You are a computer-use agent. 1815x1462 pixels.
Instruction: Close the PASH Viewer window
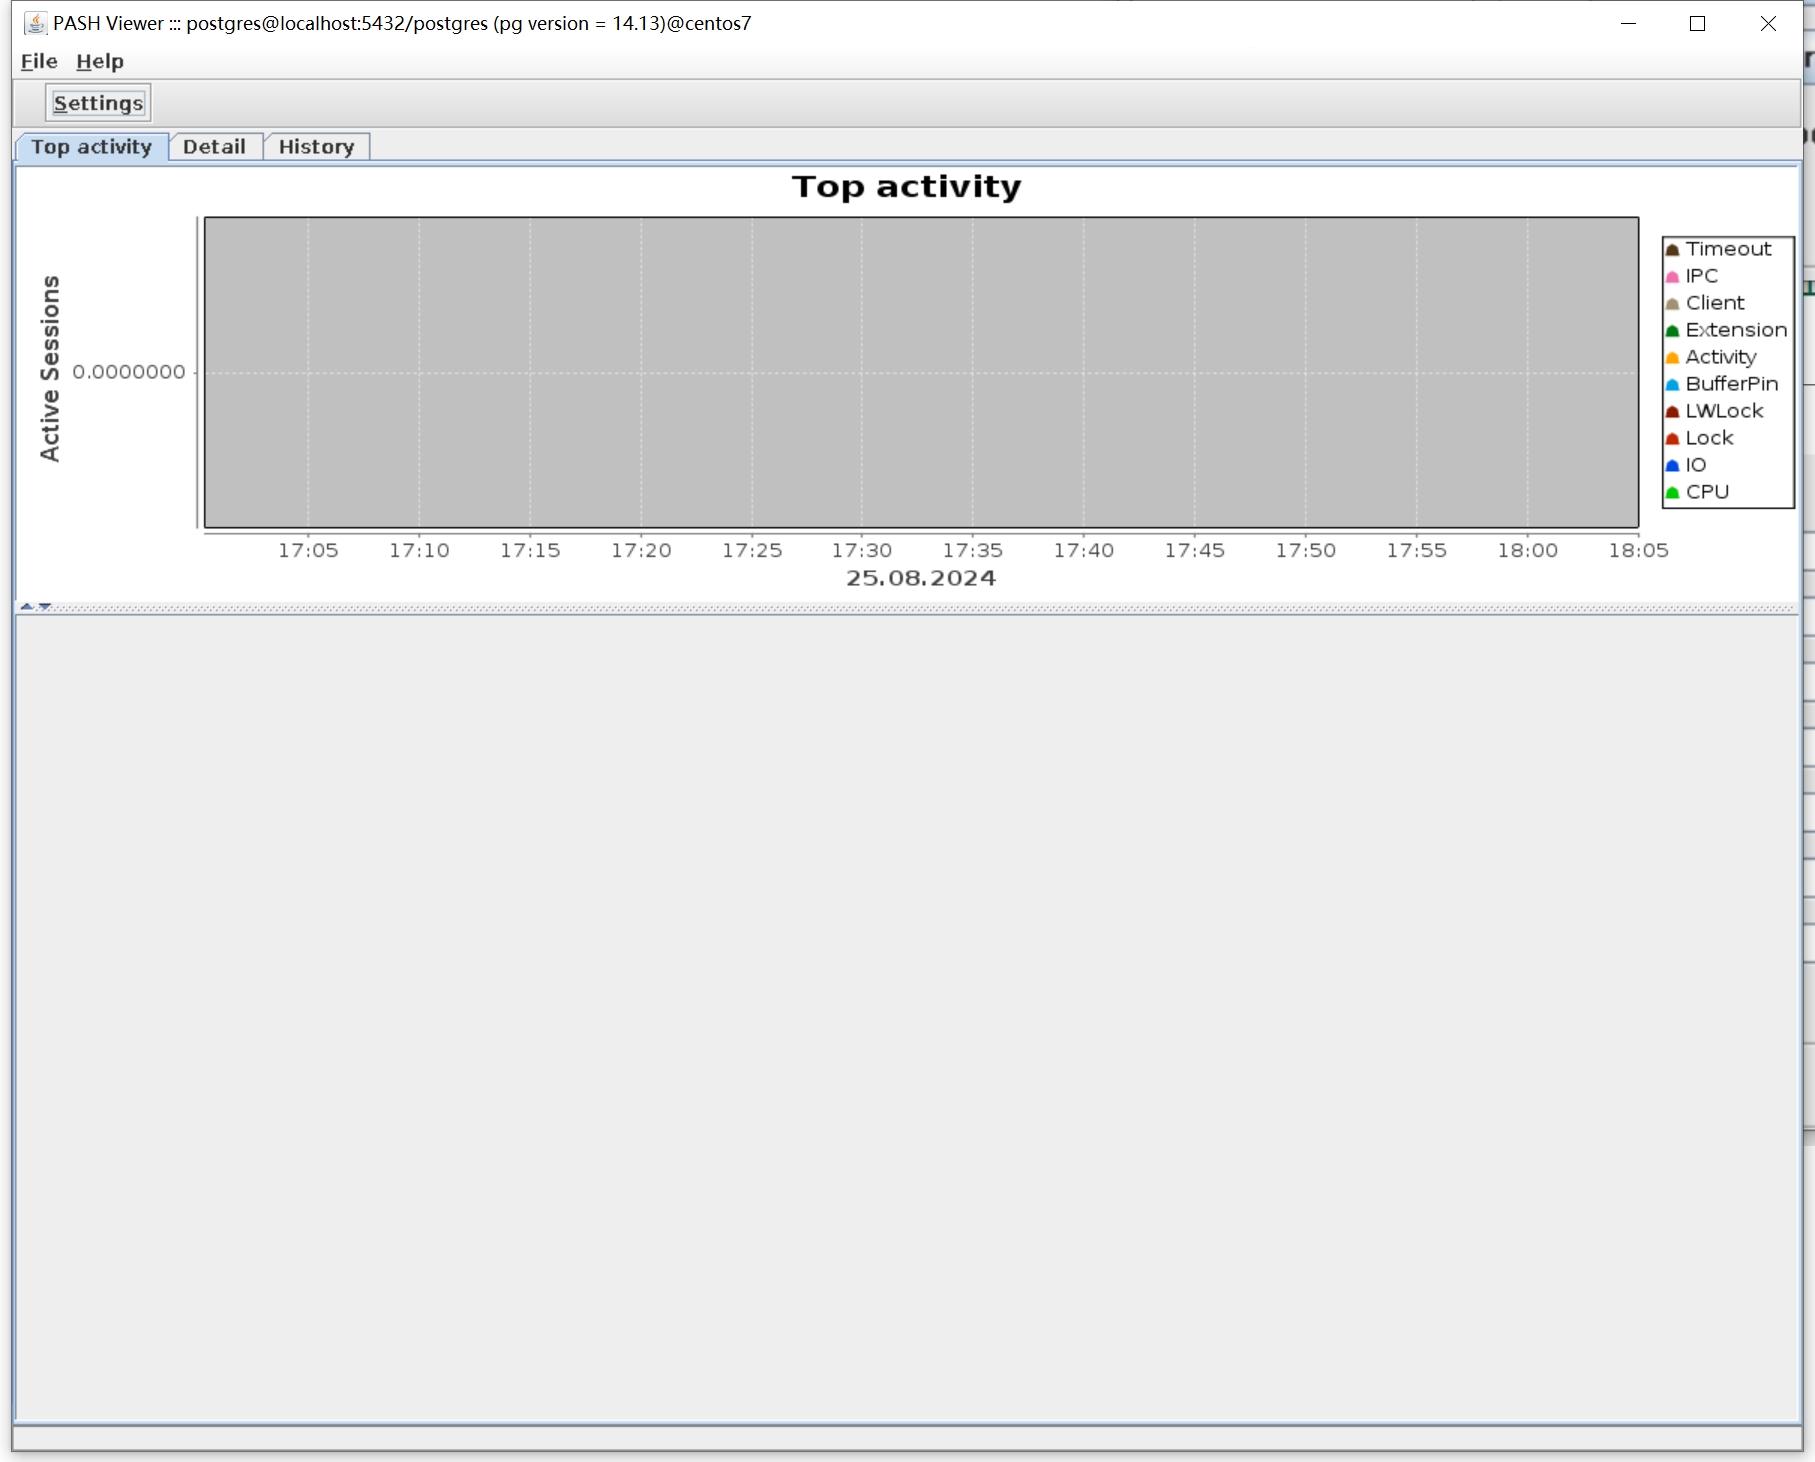[1767, 23]
